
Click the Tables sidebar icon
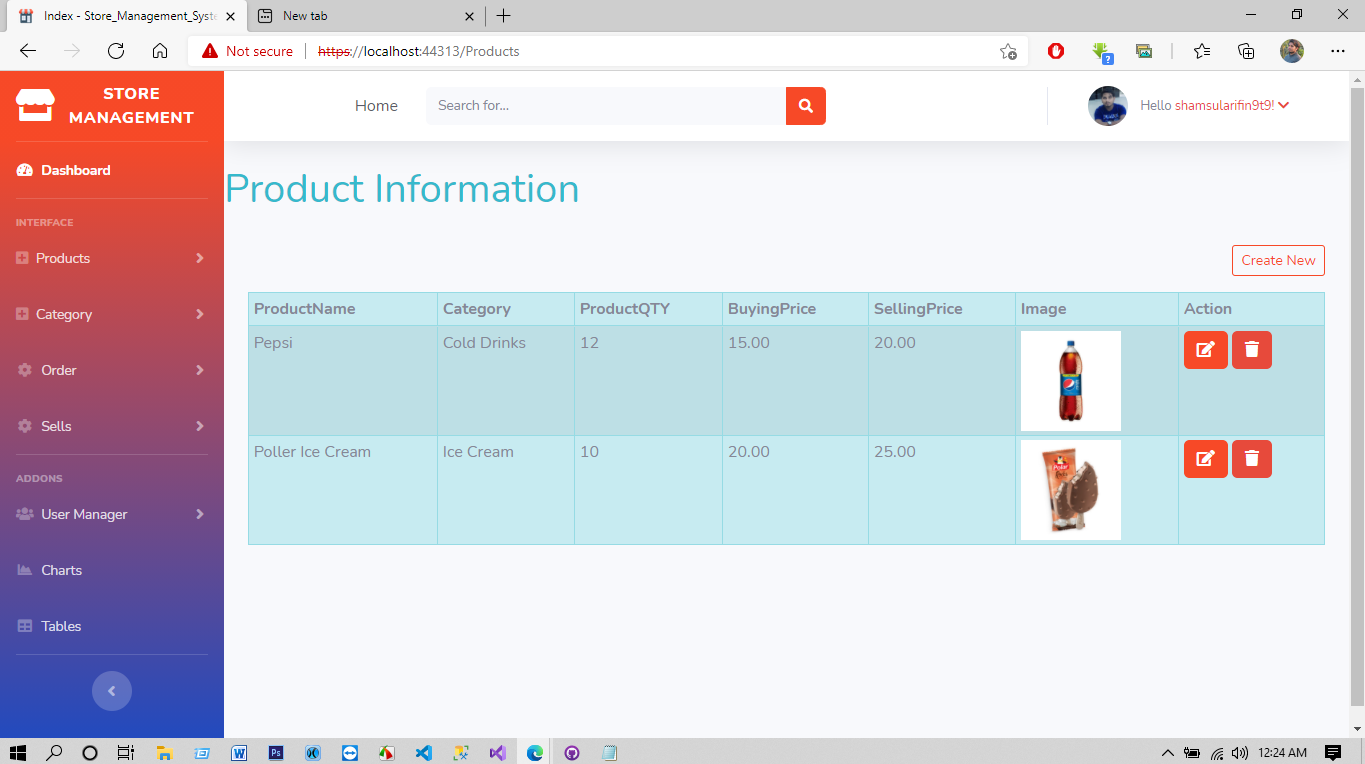[22, 626]
